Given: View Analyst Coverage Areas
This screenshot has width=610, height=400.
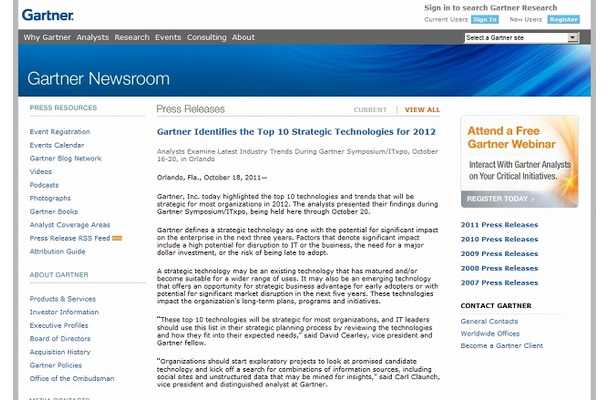Looking at the screenshot, I should point(70,225).
